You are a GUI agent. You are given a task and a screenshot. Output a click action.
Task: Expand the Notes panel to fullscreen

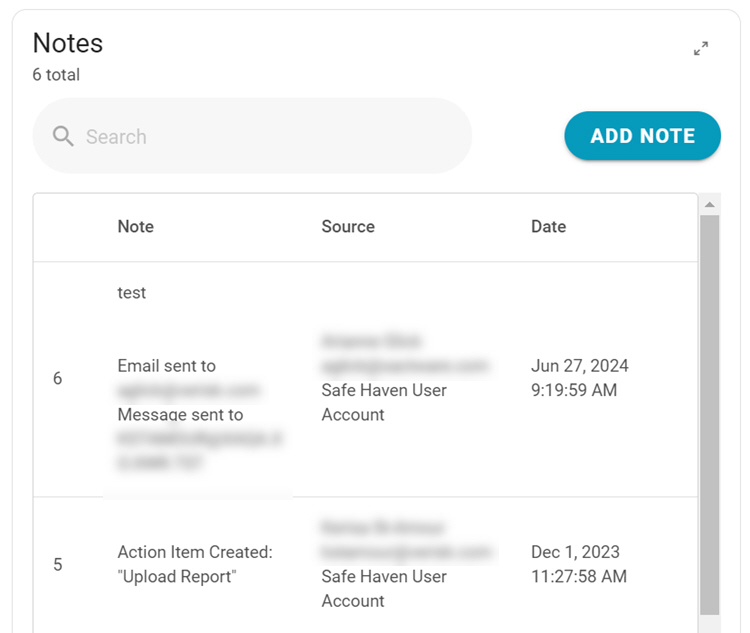click(x=701, y=48)
